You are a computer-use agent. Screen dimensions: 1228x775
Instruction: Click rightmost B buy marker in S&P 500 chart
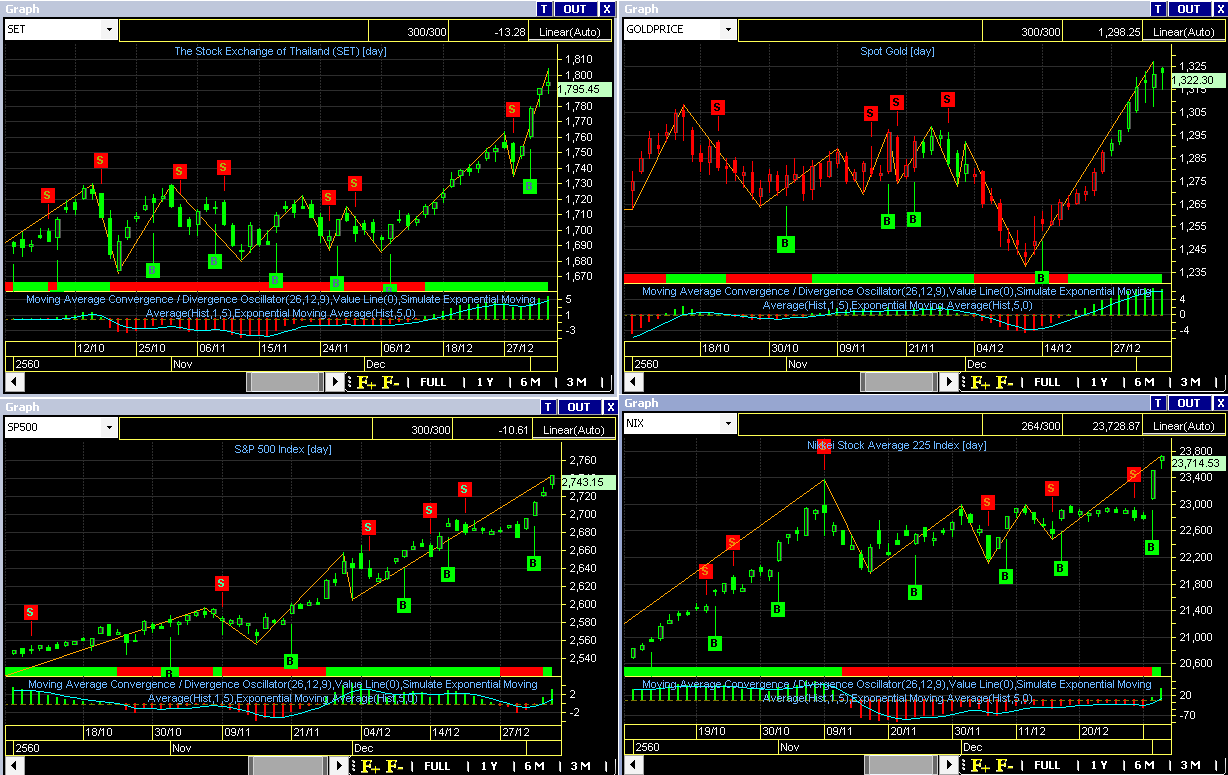tap(533, 563)
